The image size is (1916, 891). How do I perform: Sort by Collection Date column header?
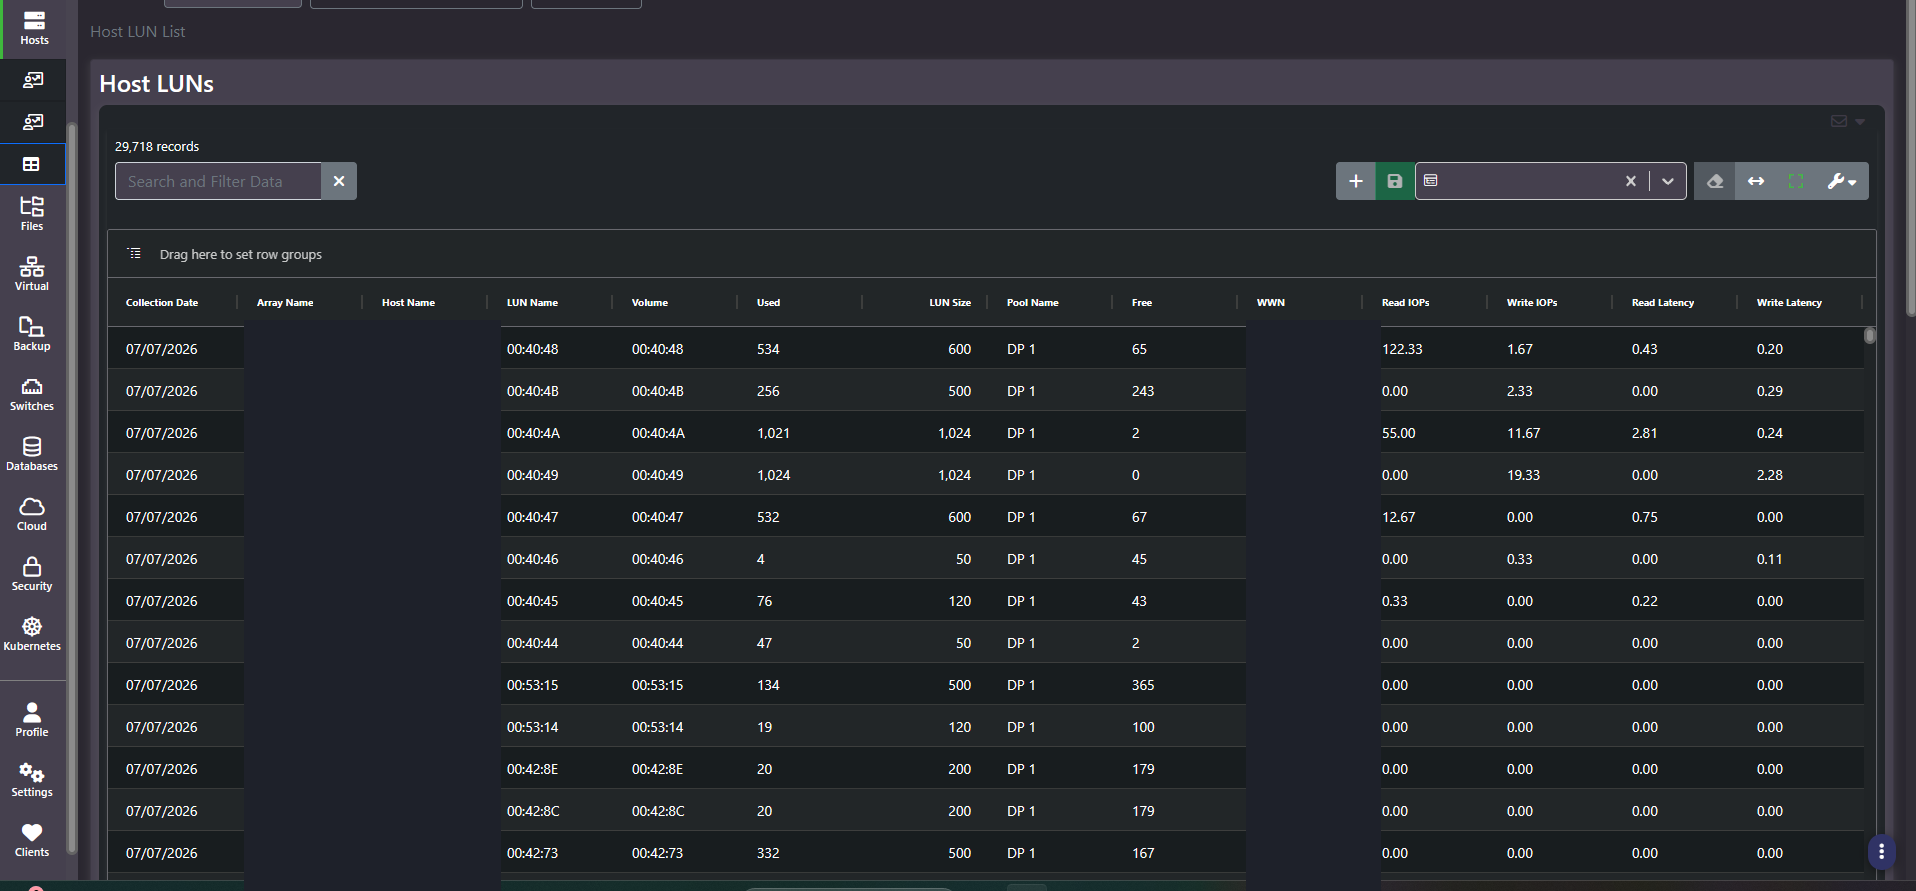[x=162, y=302]
